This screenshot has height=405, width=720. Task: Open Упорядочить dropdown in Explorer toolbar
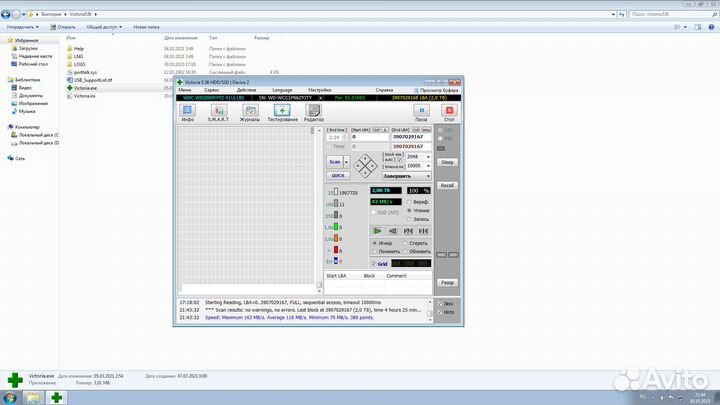click(x=22, y=27)
